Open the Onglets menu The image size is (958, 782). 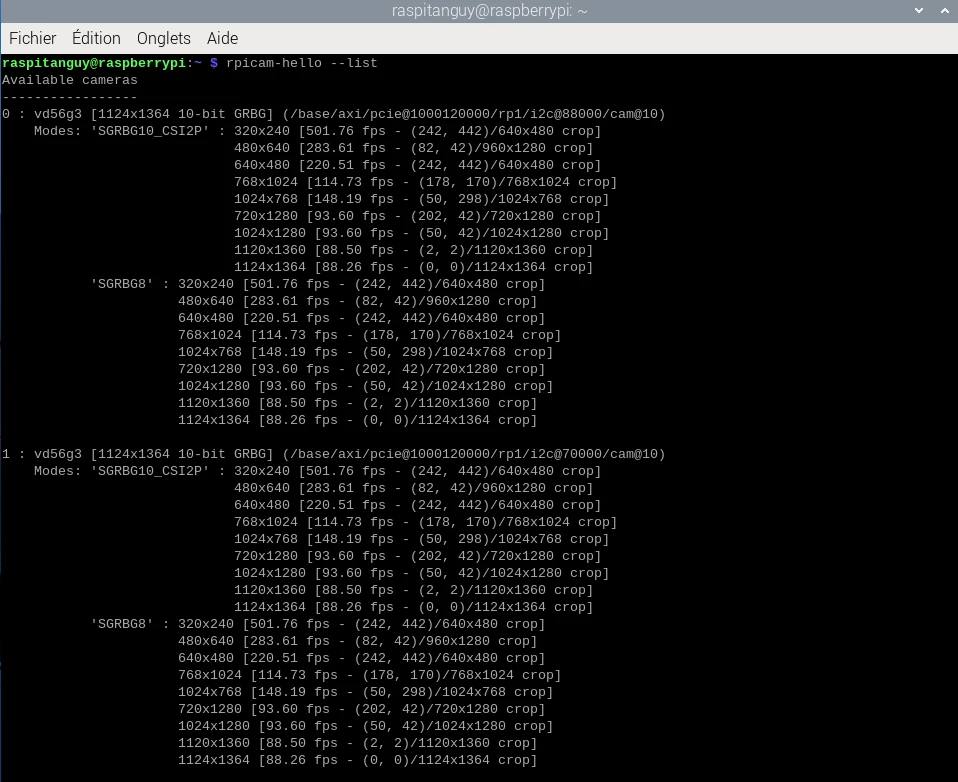[x=164, y=38]
